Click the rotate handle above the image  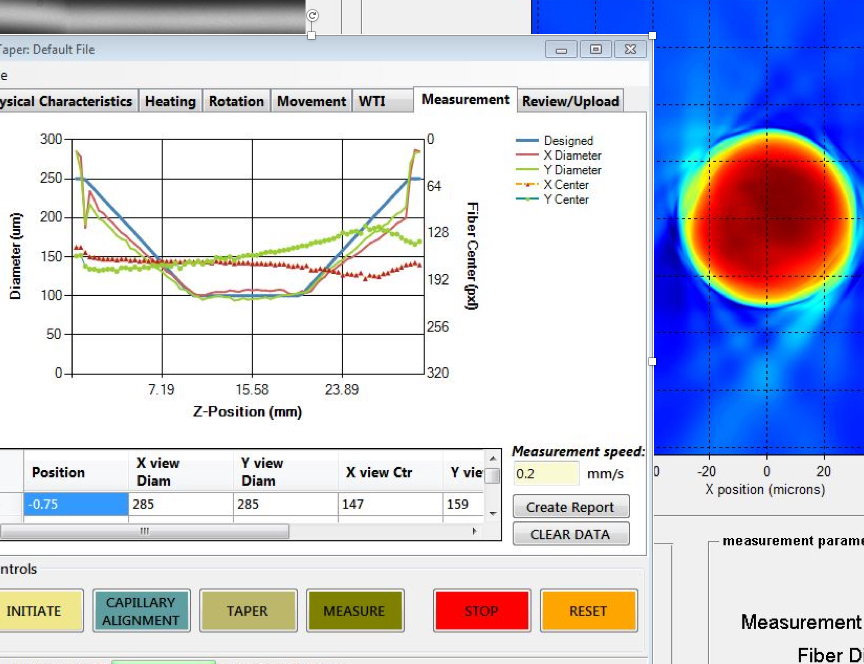pos(312,15)
